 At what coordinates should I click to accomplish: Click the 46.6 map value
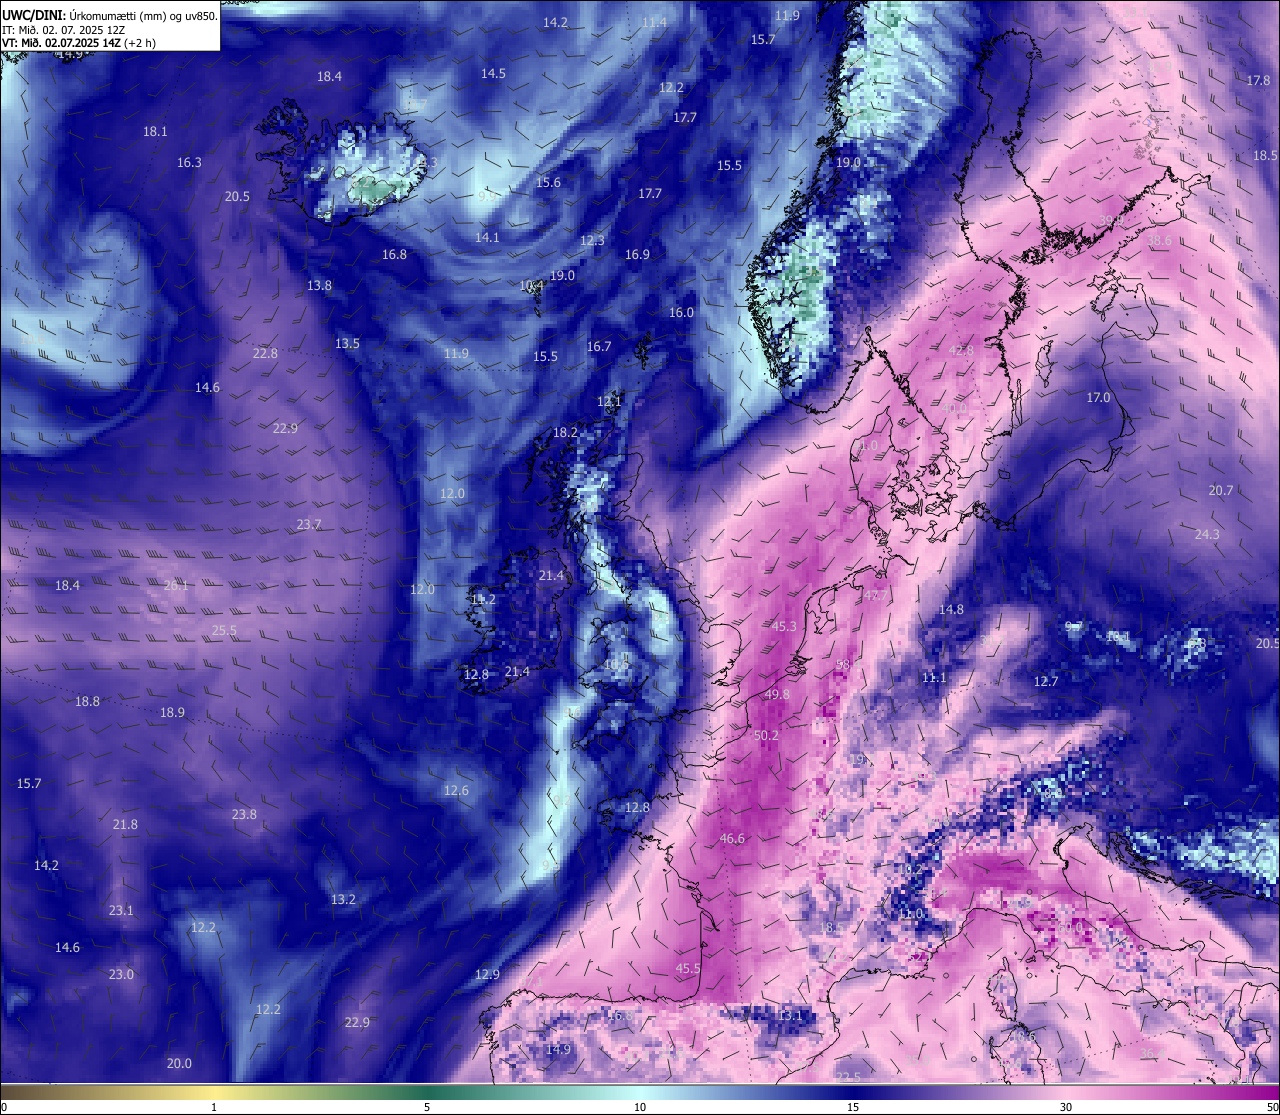tap(732, 838)
